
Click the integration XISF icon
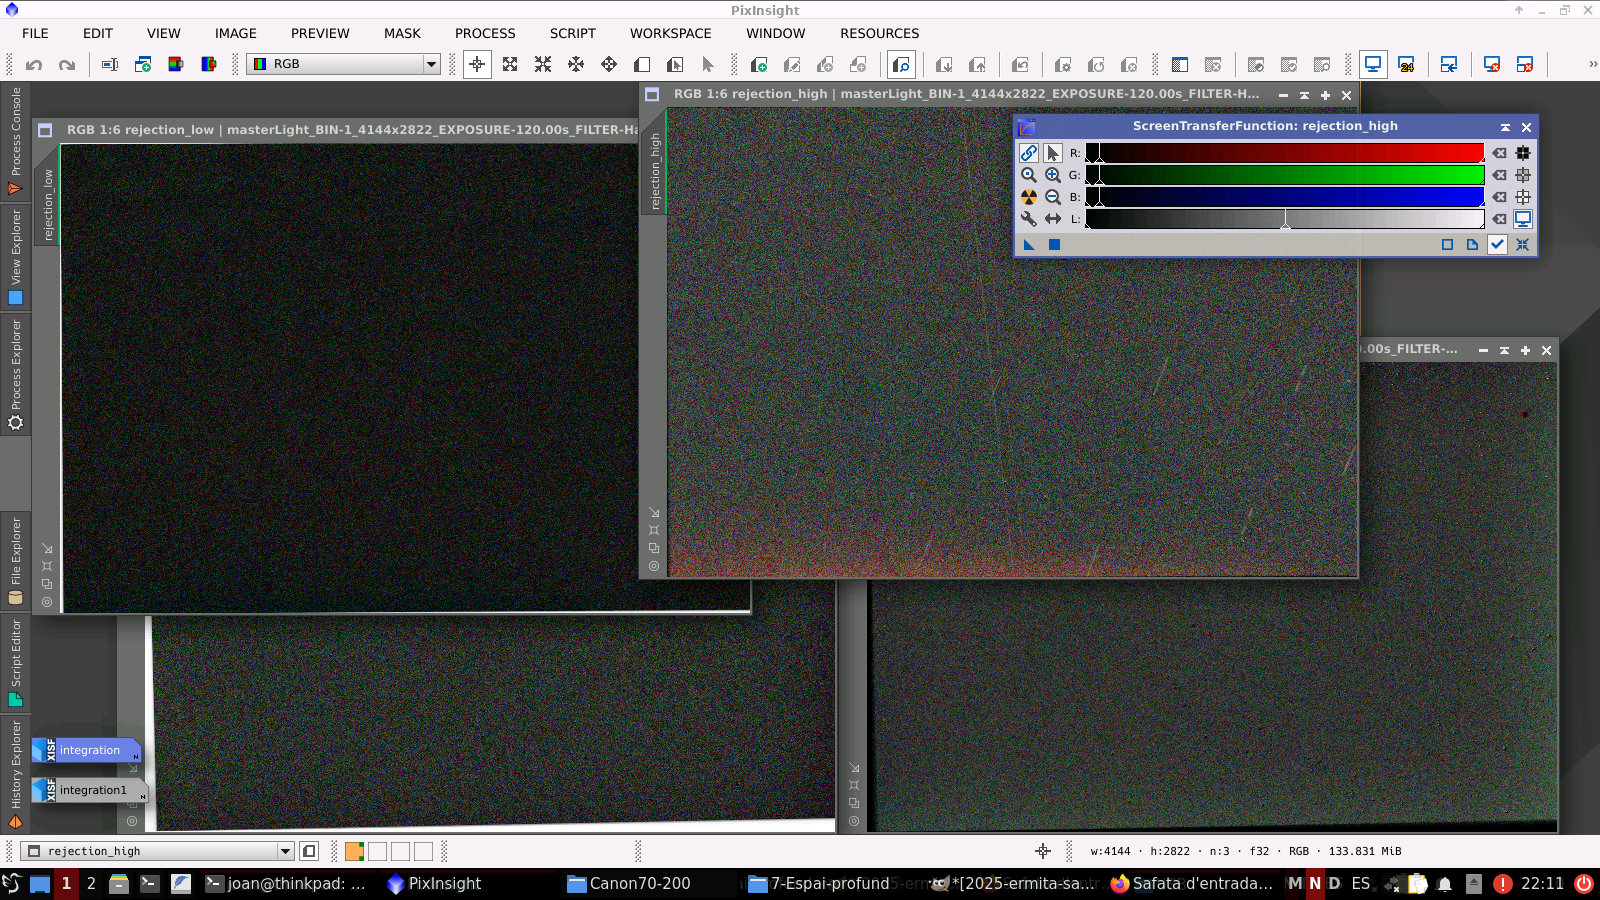click(86, 750)
